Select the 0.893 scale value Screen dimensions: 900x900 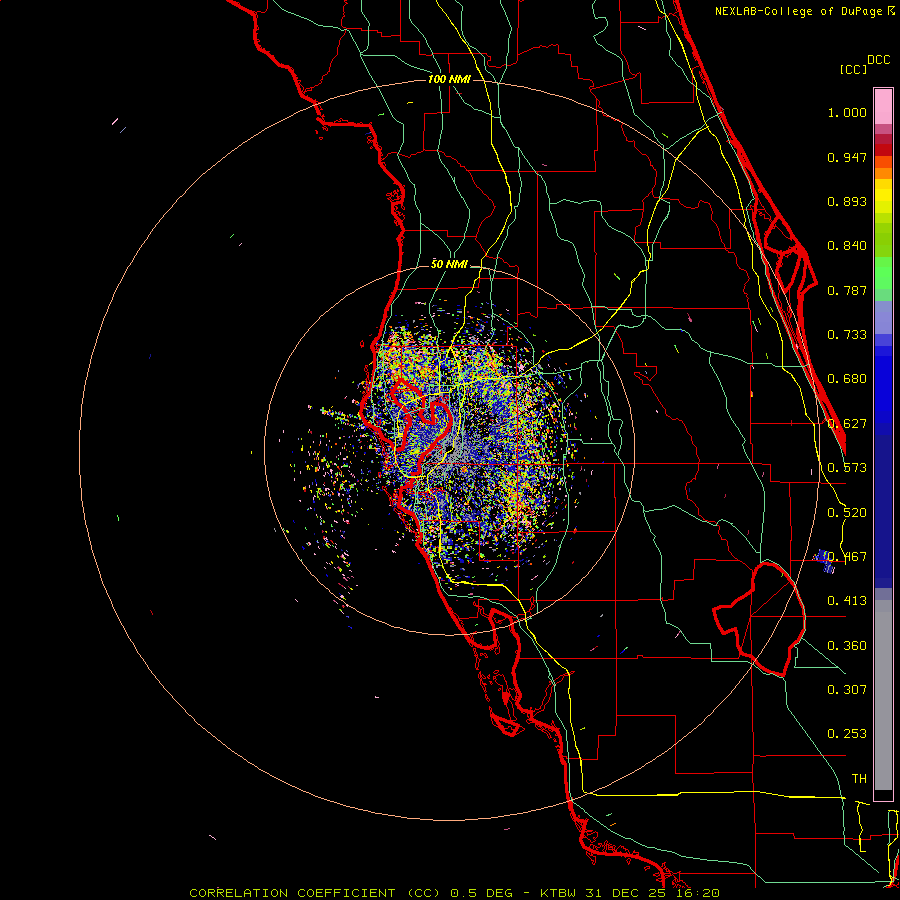pyautogui.click(x=847, y=201)
